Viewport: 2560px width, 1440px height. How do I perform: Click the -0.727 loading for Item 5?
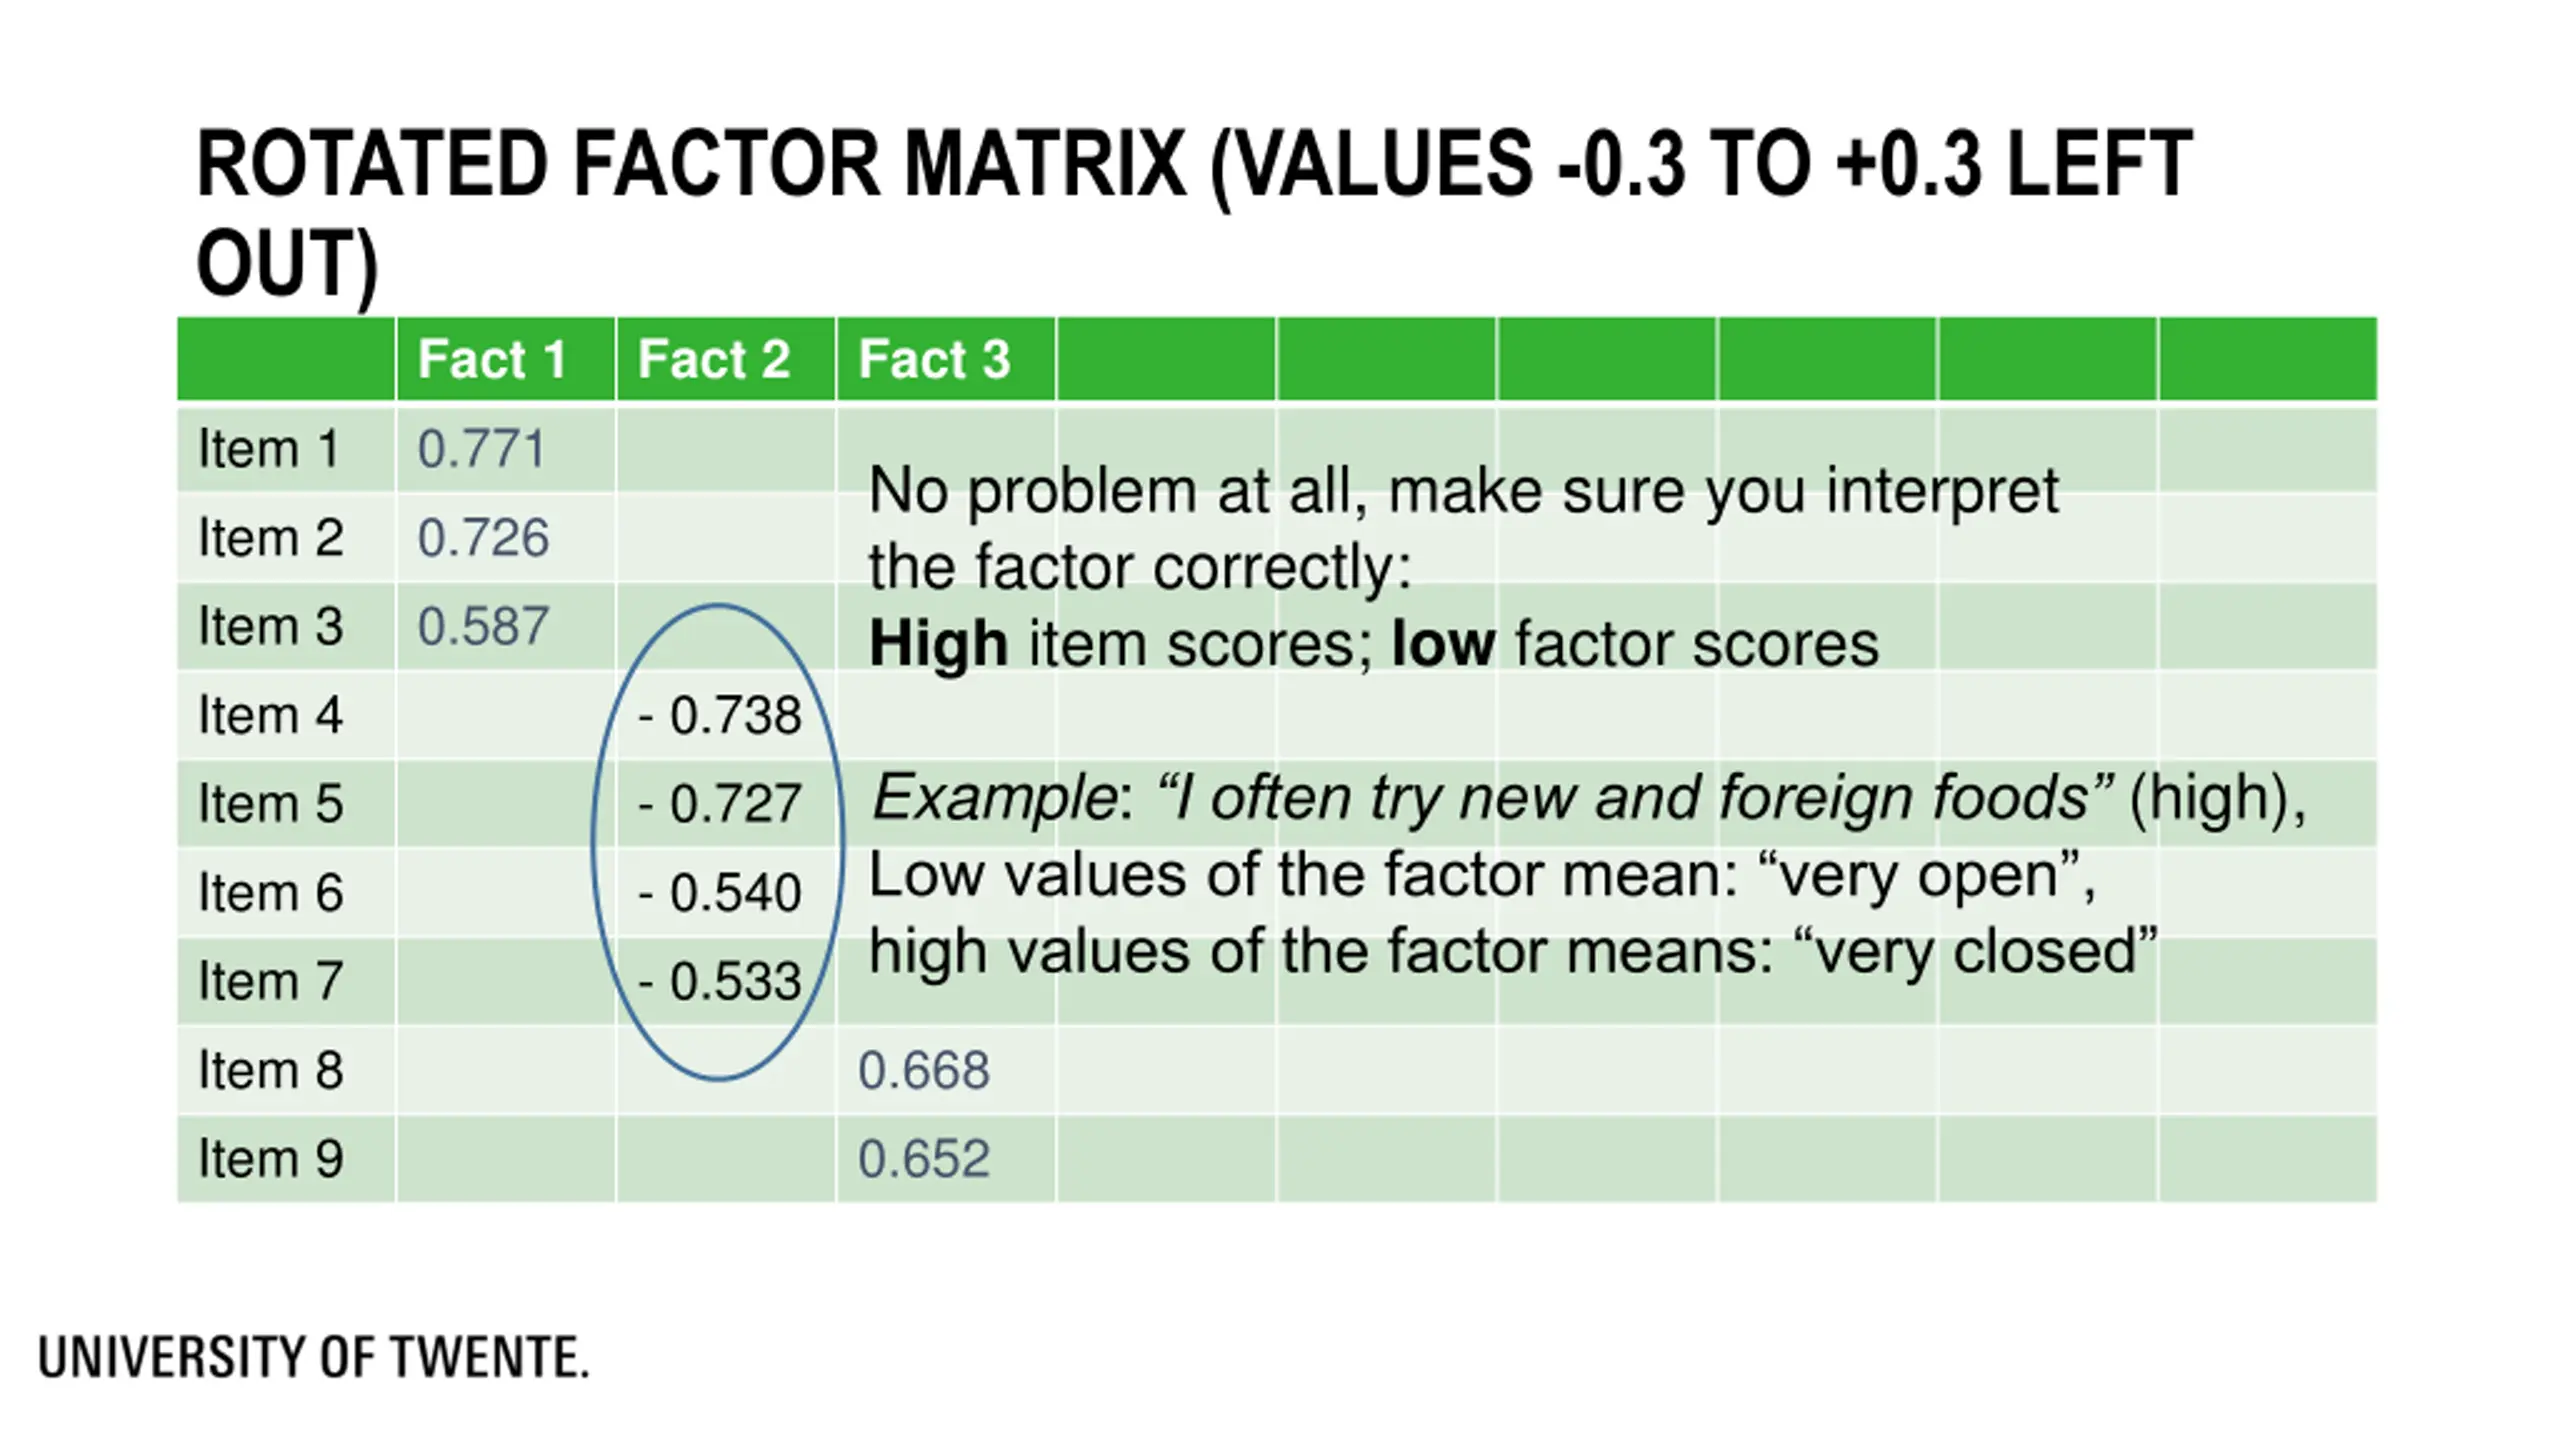tap(719, 803)
